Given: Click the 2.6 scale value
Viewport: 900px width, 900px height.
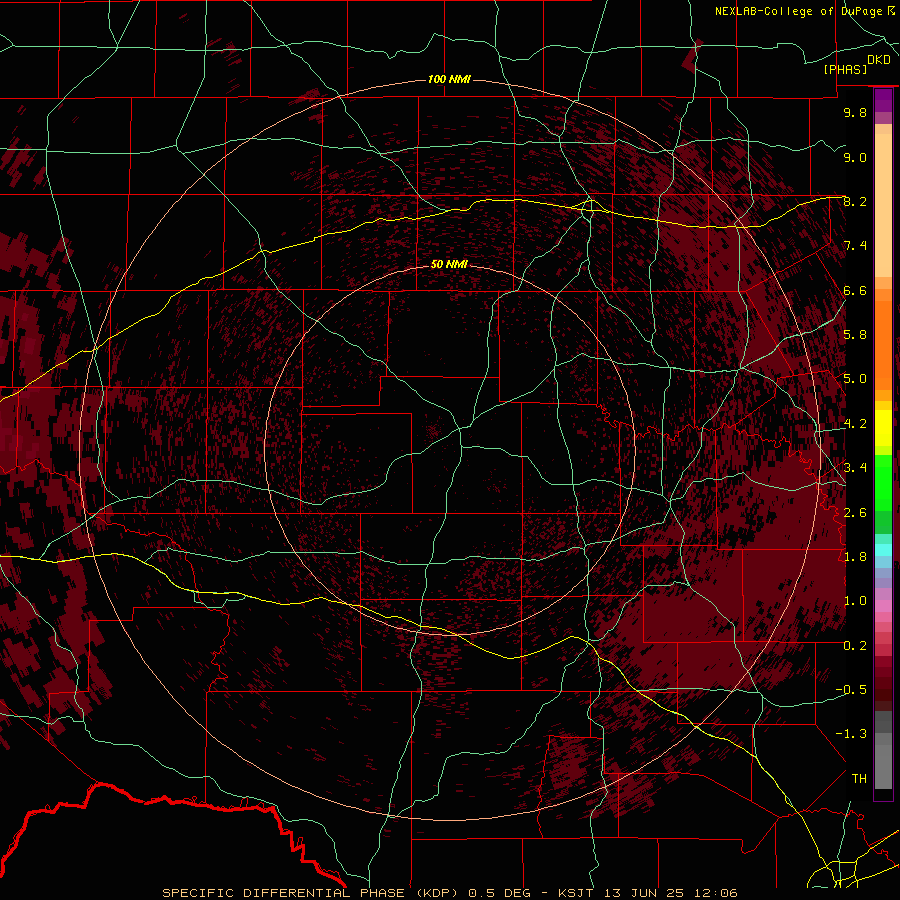Looking at the screenshot, I should coord(855,513).
